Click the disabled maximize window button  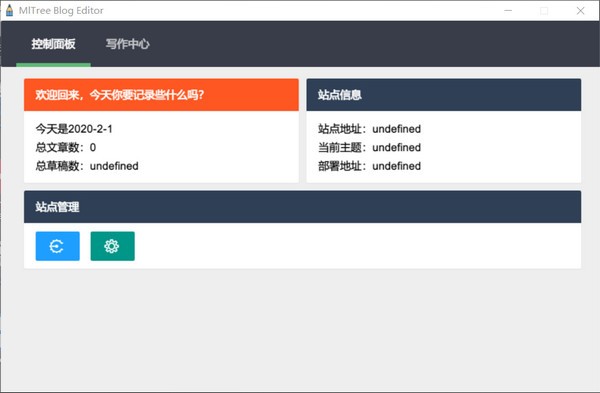click(544, 11)
